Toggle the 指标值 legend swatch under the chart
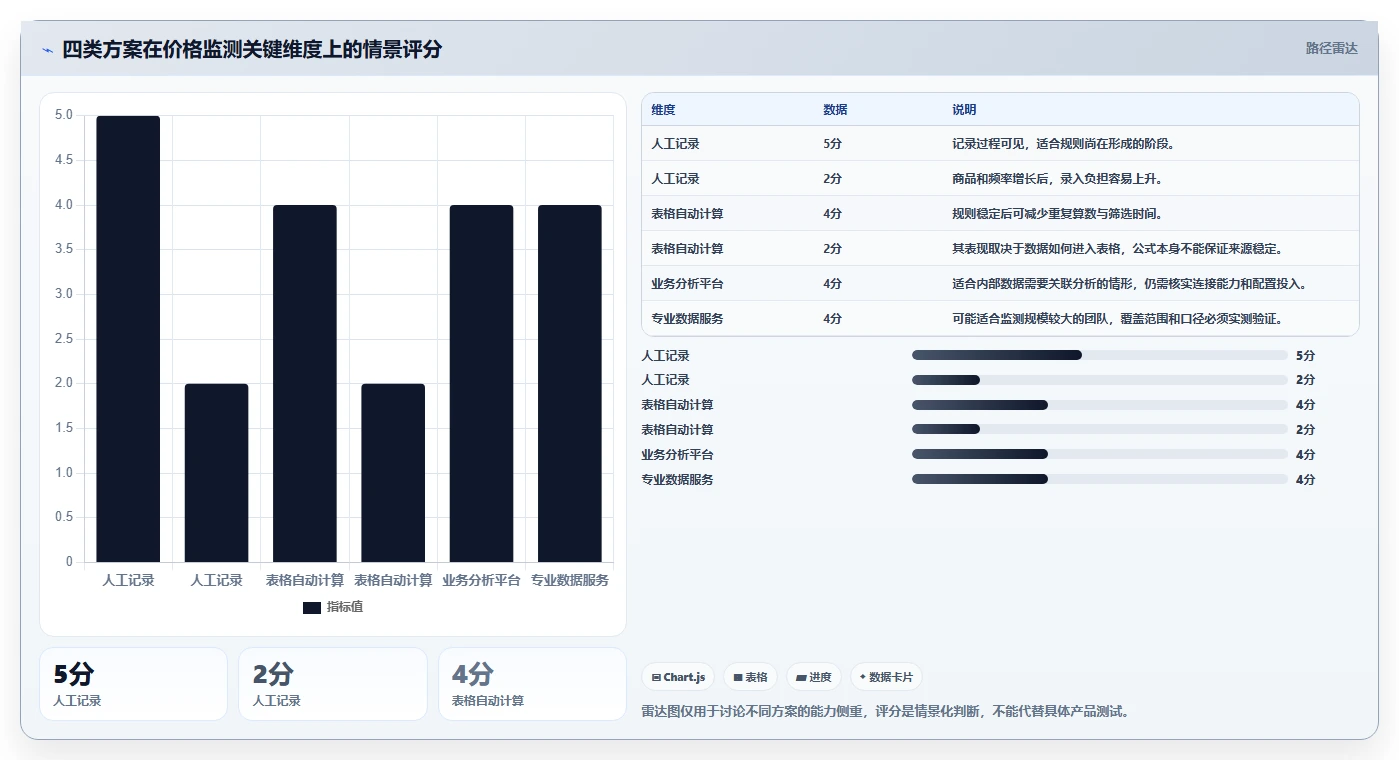The height and width of the screenshot is (760, 1399). (311, 607)
